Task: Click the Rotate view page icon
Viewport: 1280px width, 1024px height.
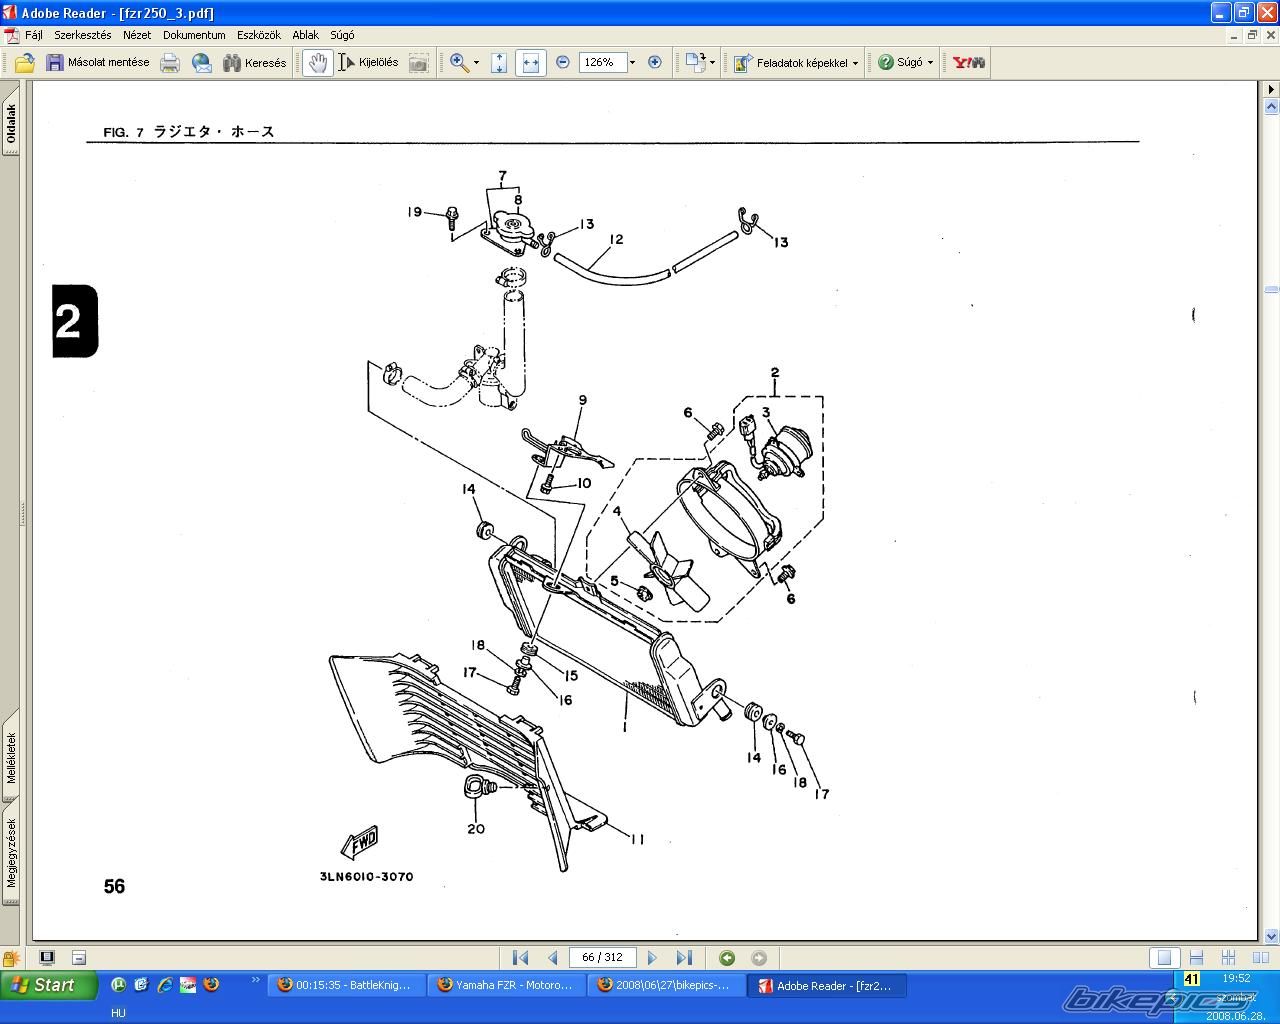Action: tap(695, 63)
